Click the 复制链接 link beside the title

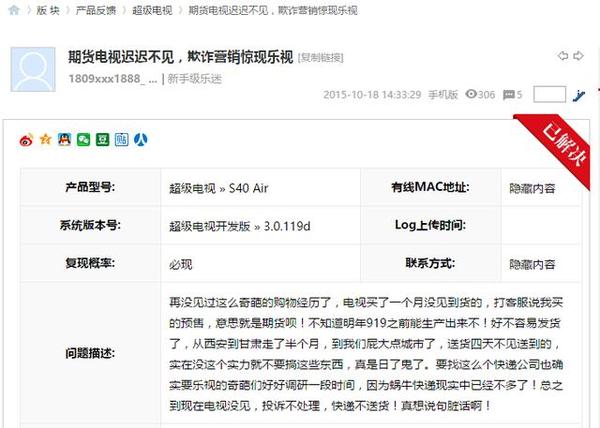(321, 58)
